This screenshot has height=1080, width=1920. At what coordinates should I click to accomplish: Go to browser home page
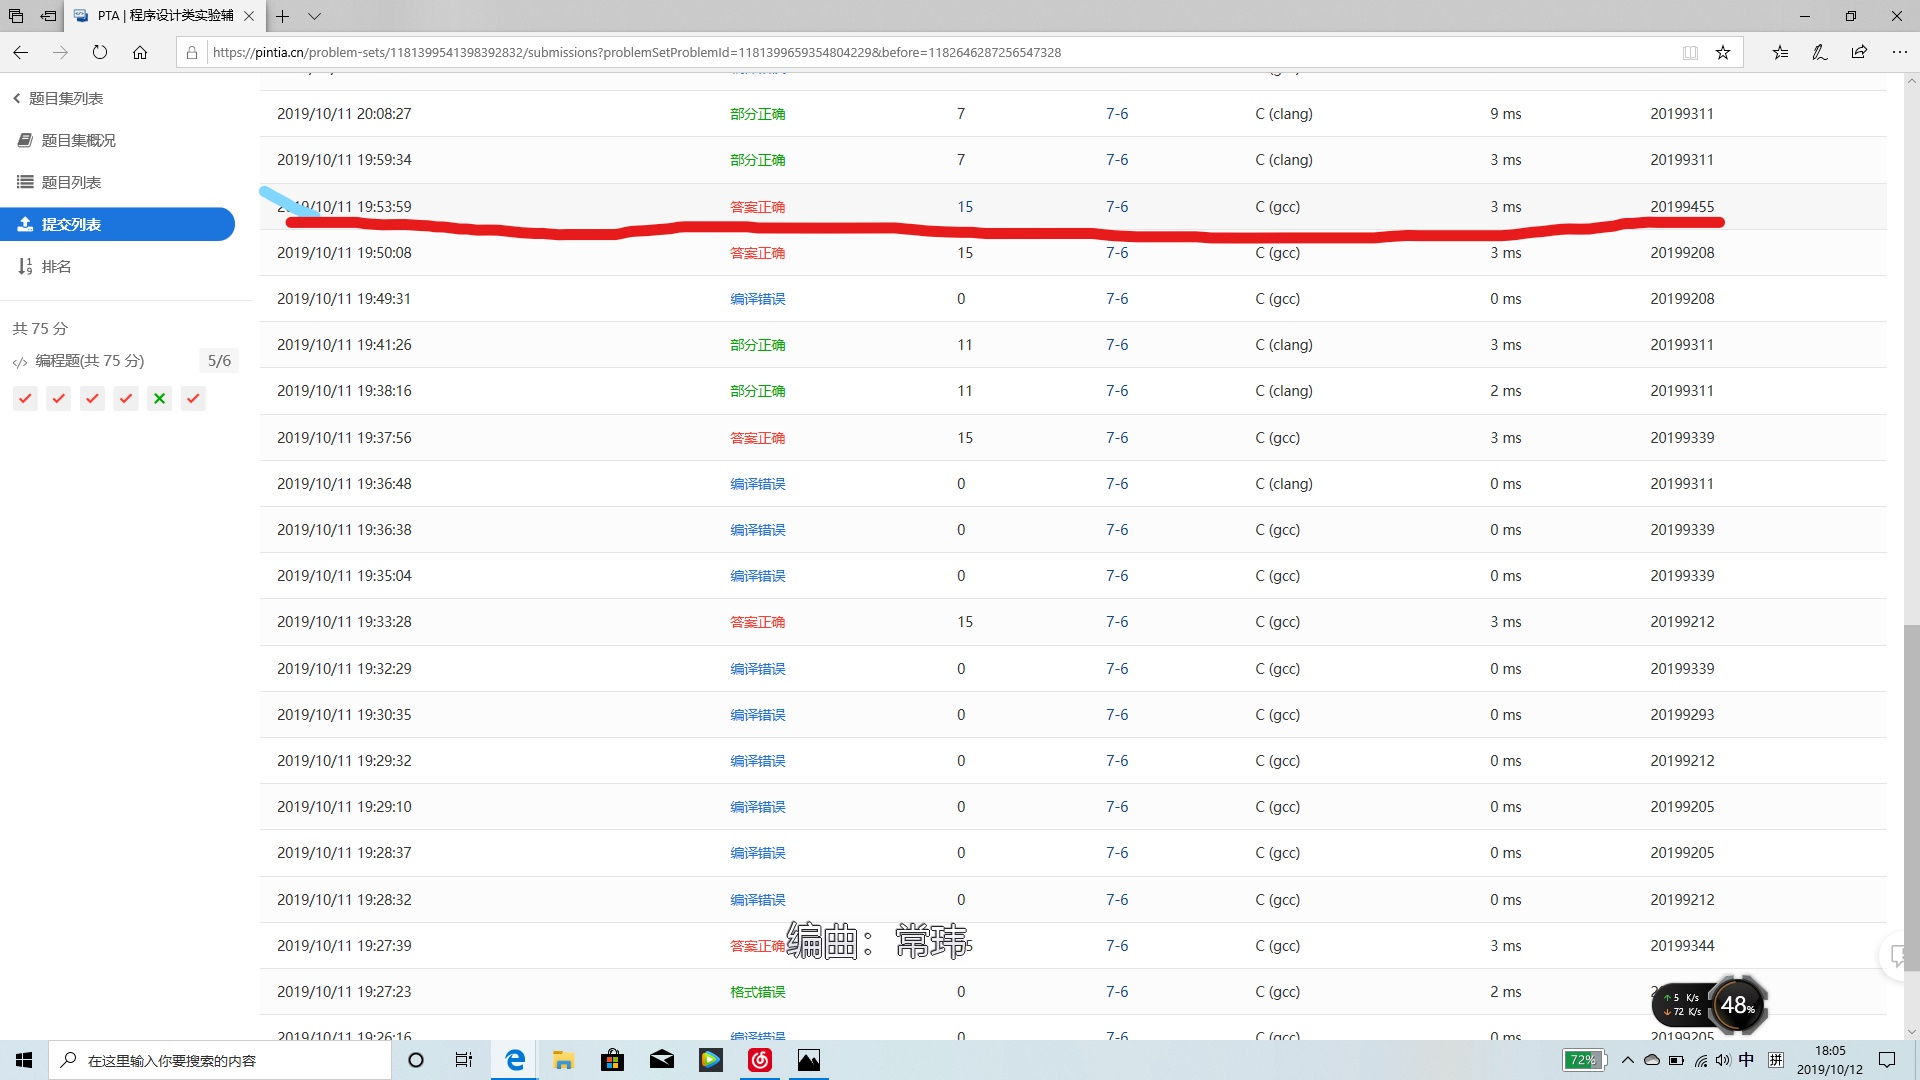point(140,52)
